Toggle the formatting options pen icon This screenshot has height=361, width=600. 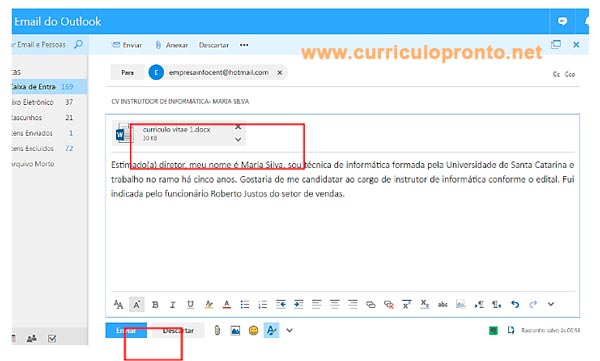pyautogui.click(x=271, y=330)
